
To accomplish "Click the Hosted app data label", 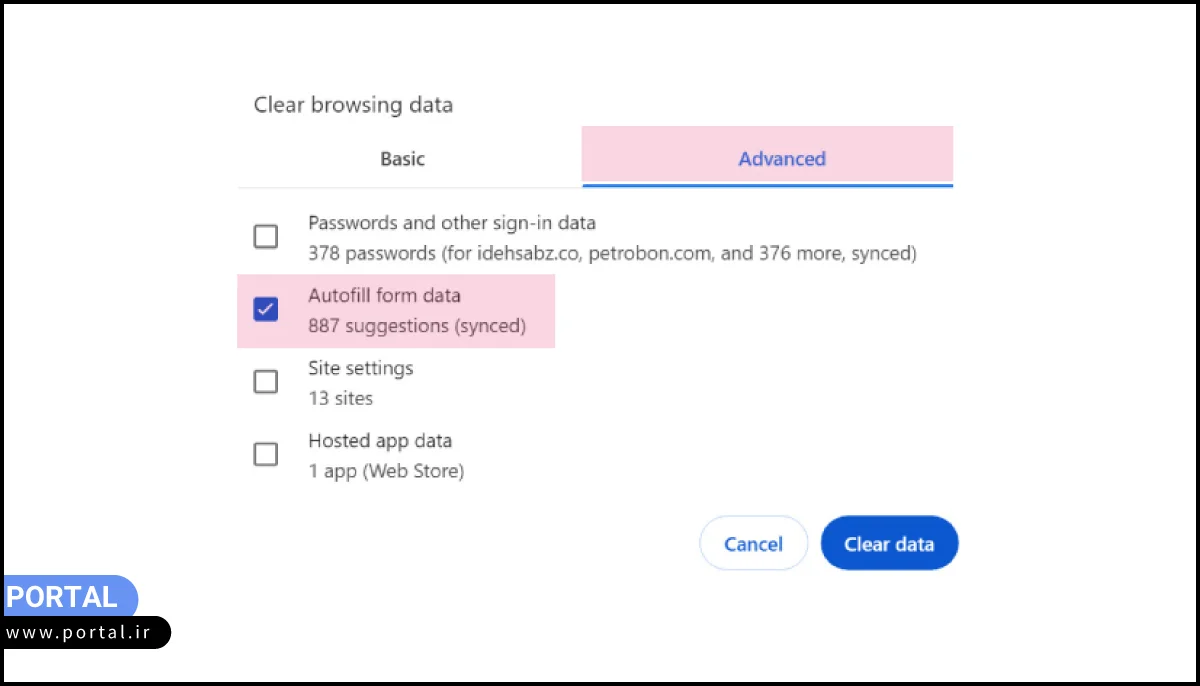I will click(x=380, y=441).
